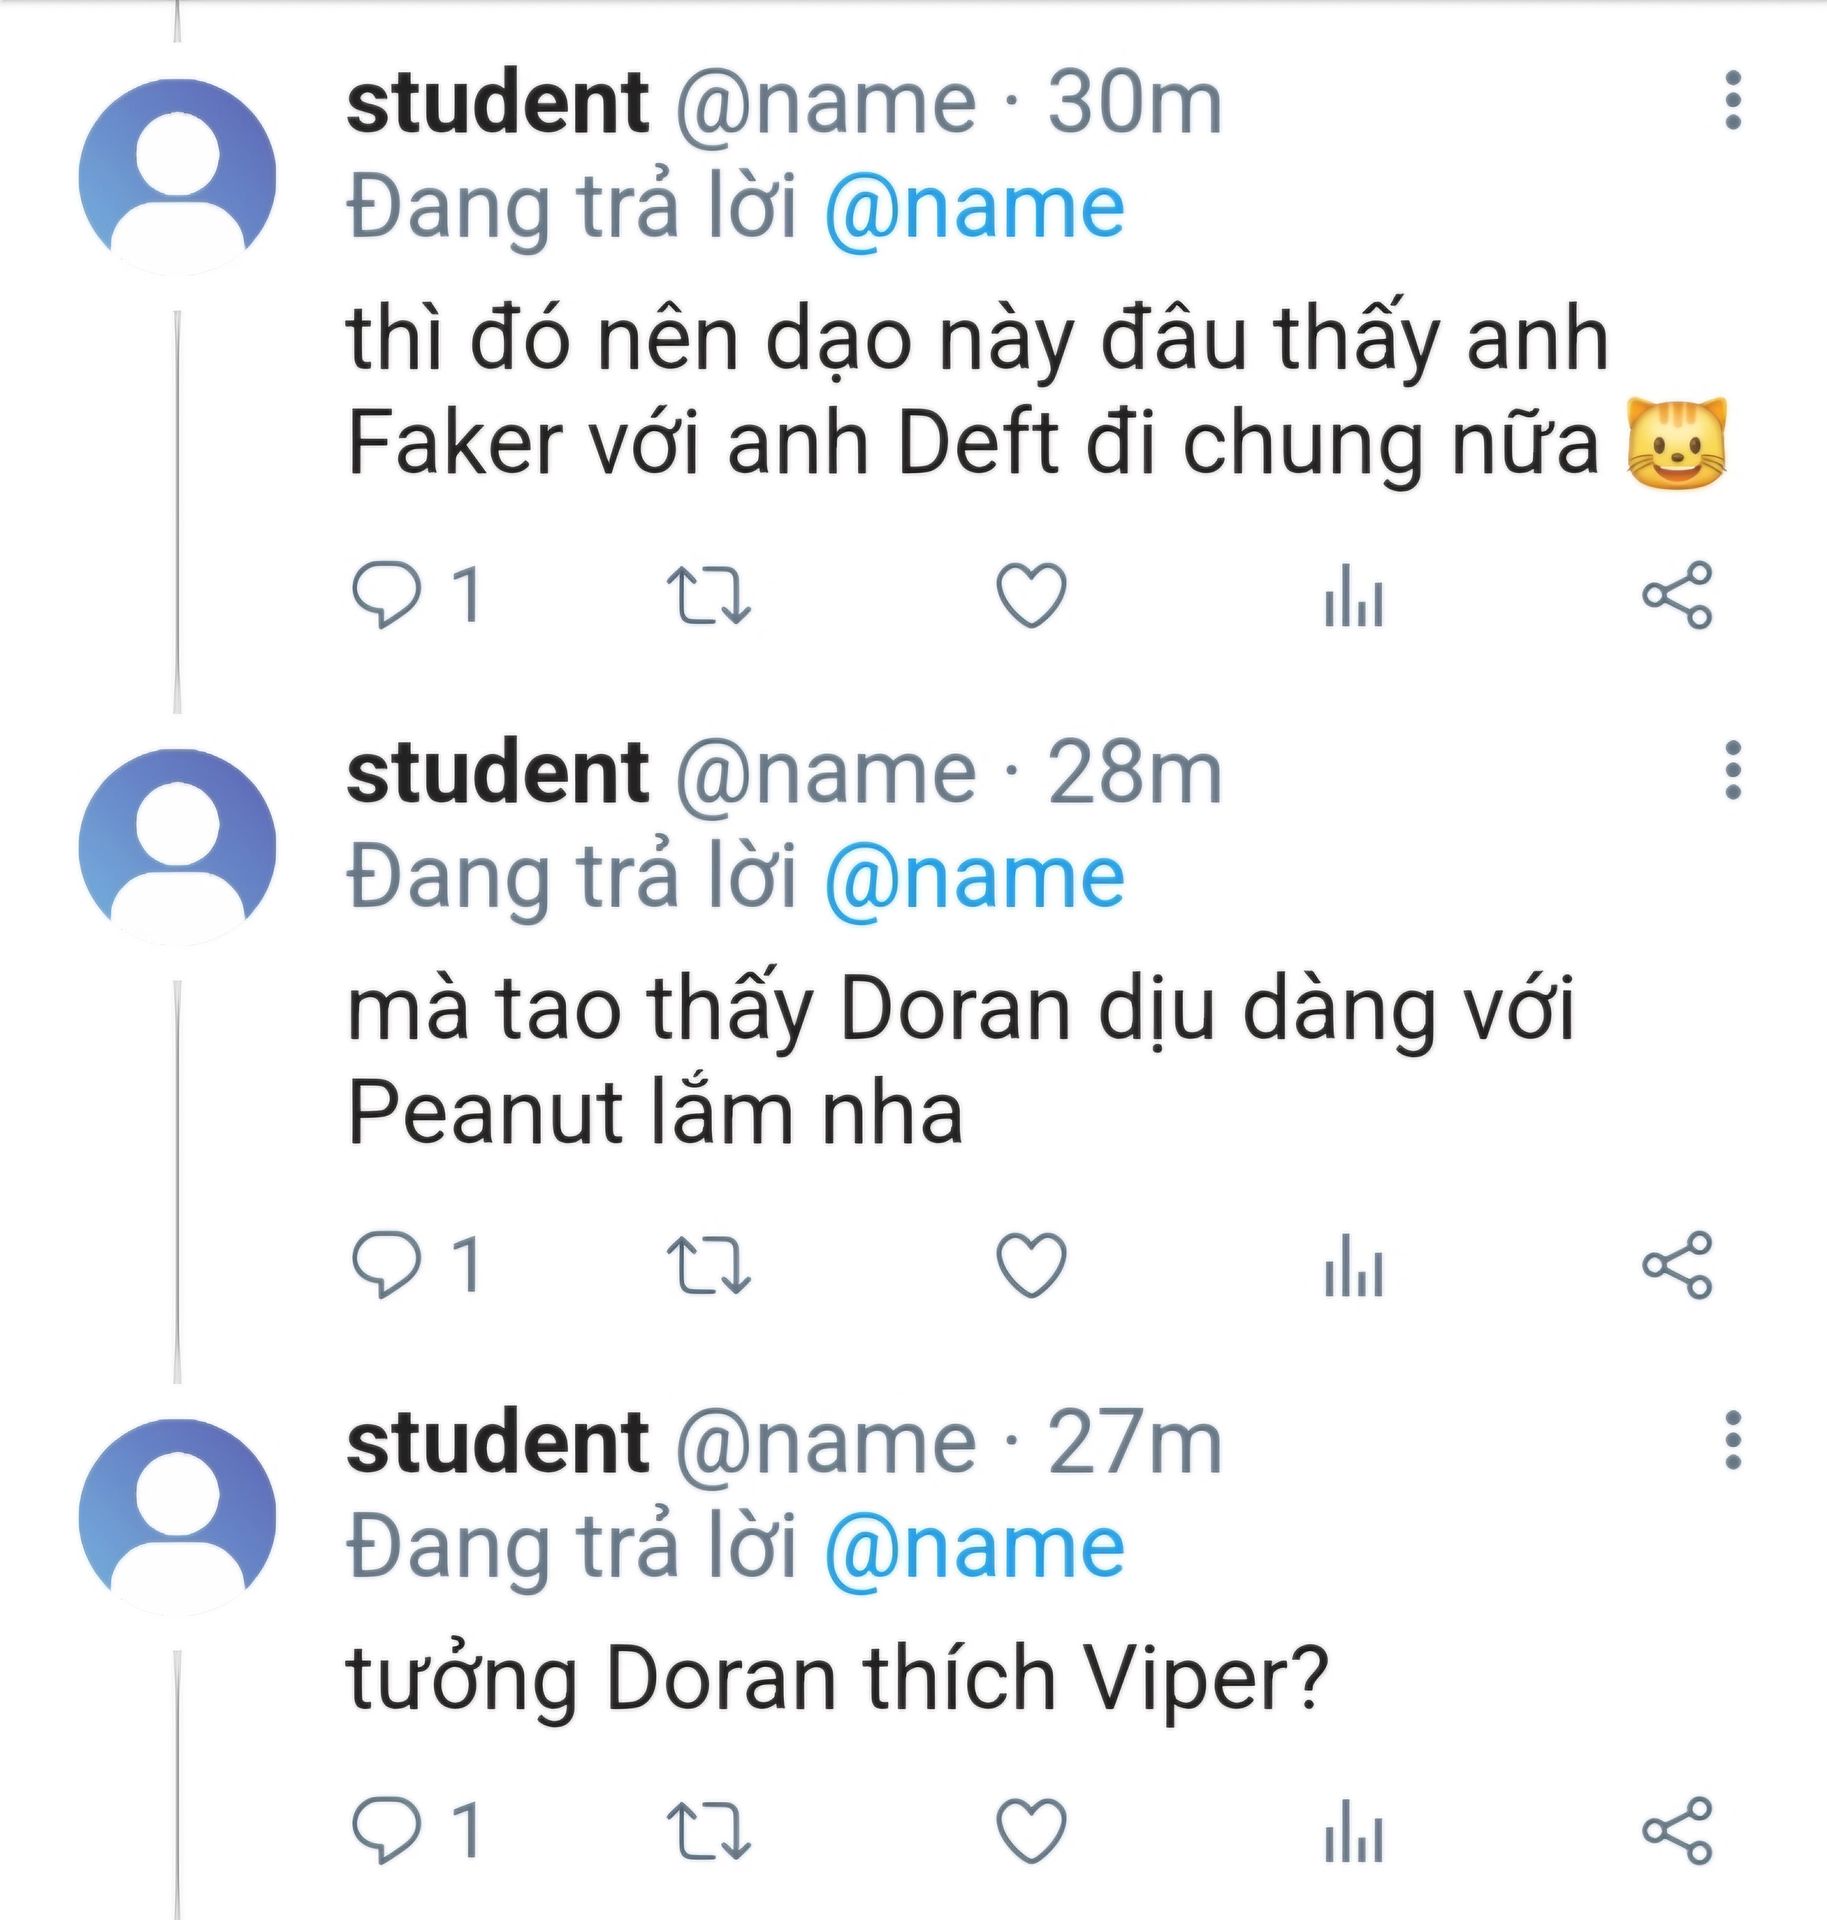Open the tweet text about Doran and Peanut
The height and width of the screenshot is (1920, 1827).
pyautogui.click(x=960, y=1060)
